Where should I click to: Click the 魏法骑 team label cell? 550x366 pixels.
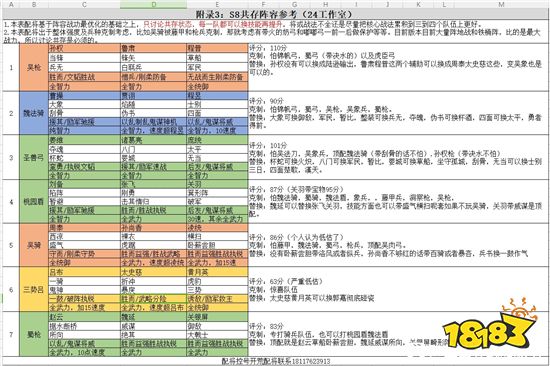pos(34,113)
